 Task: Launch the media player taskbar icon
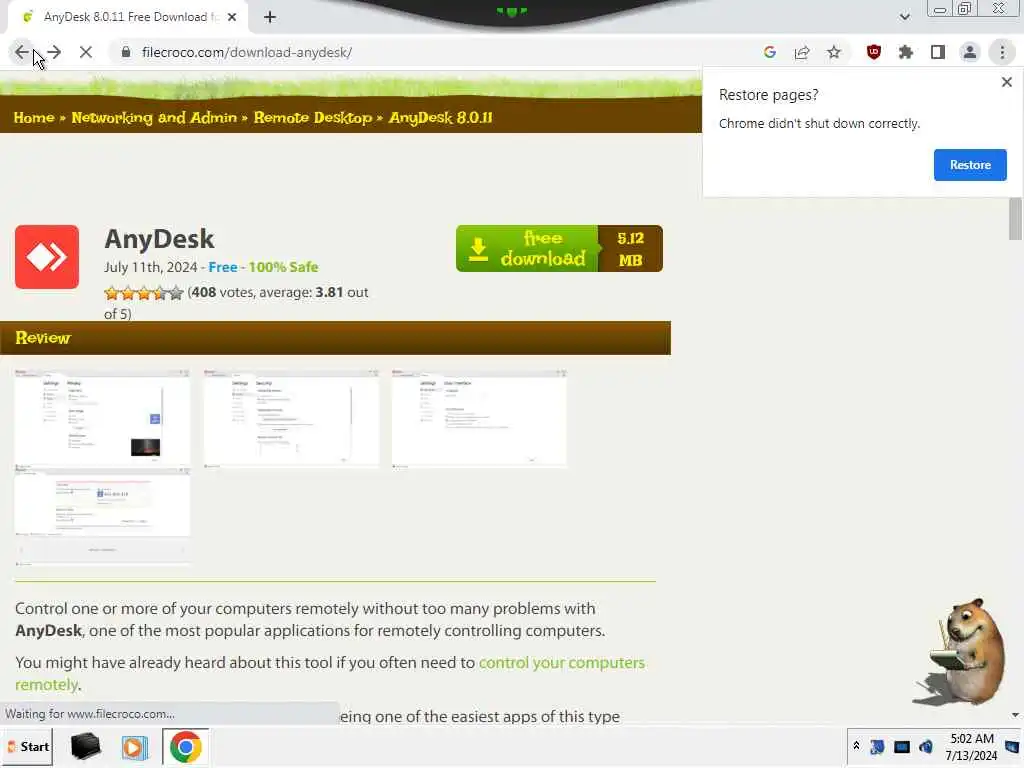pyautogui.click(x=135, y=747)
